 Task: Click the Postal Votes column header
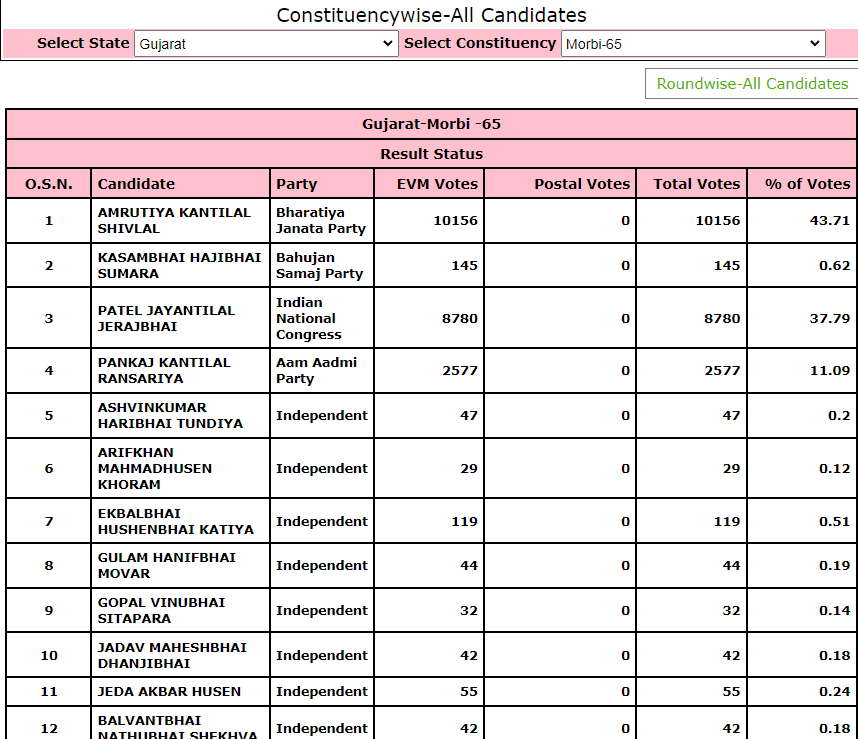point(560,183)
